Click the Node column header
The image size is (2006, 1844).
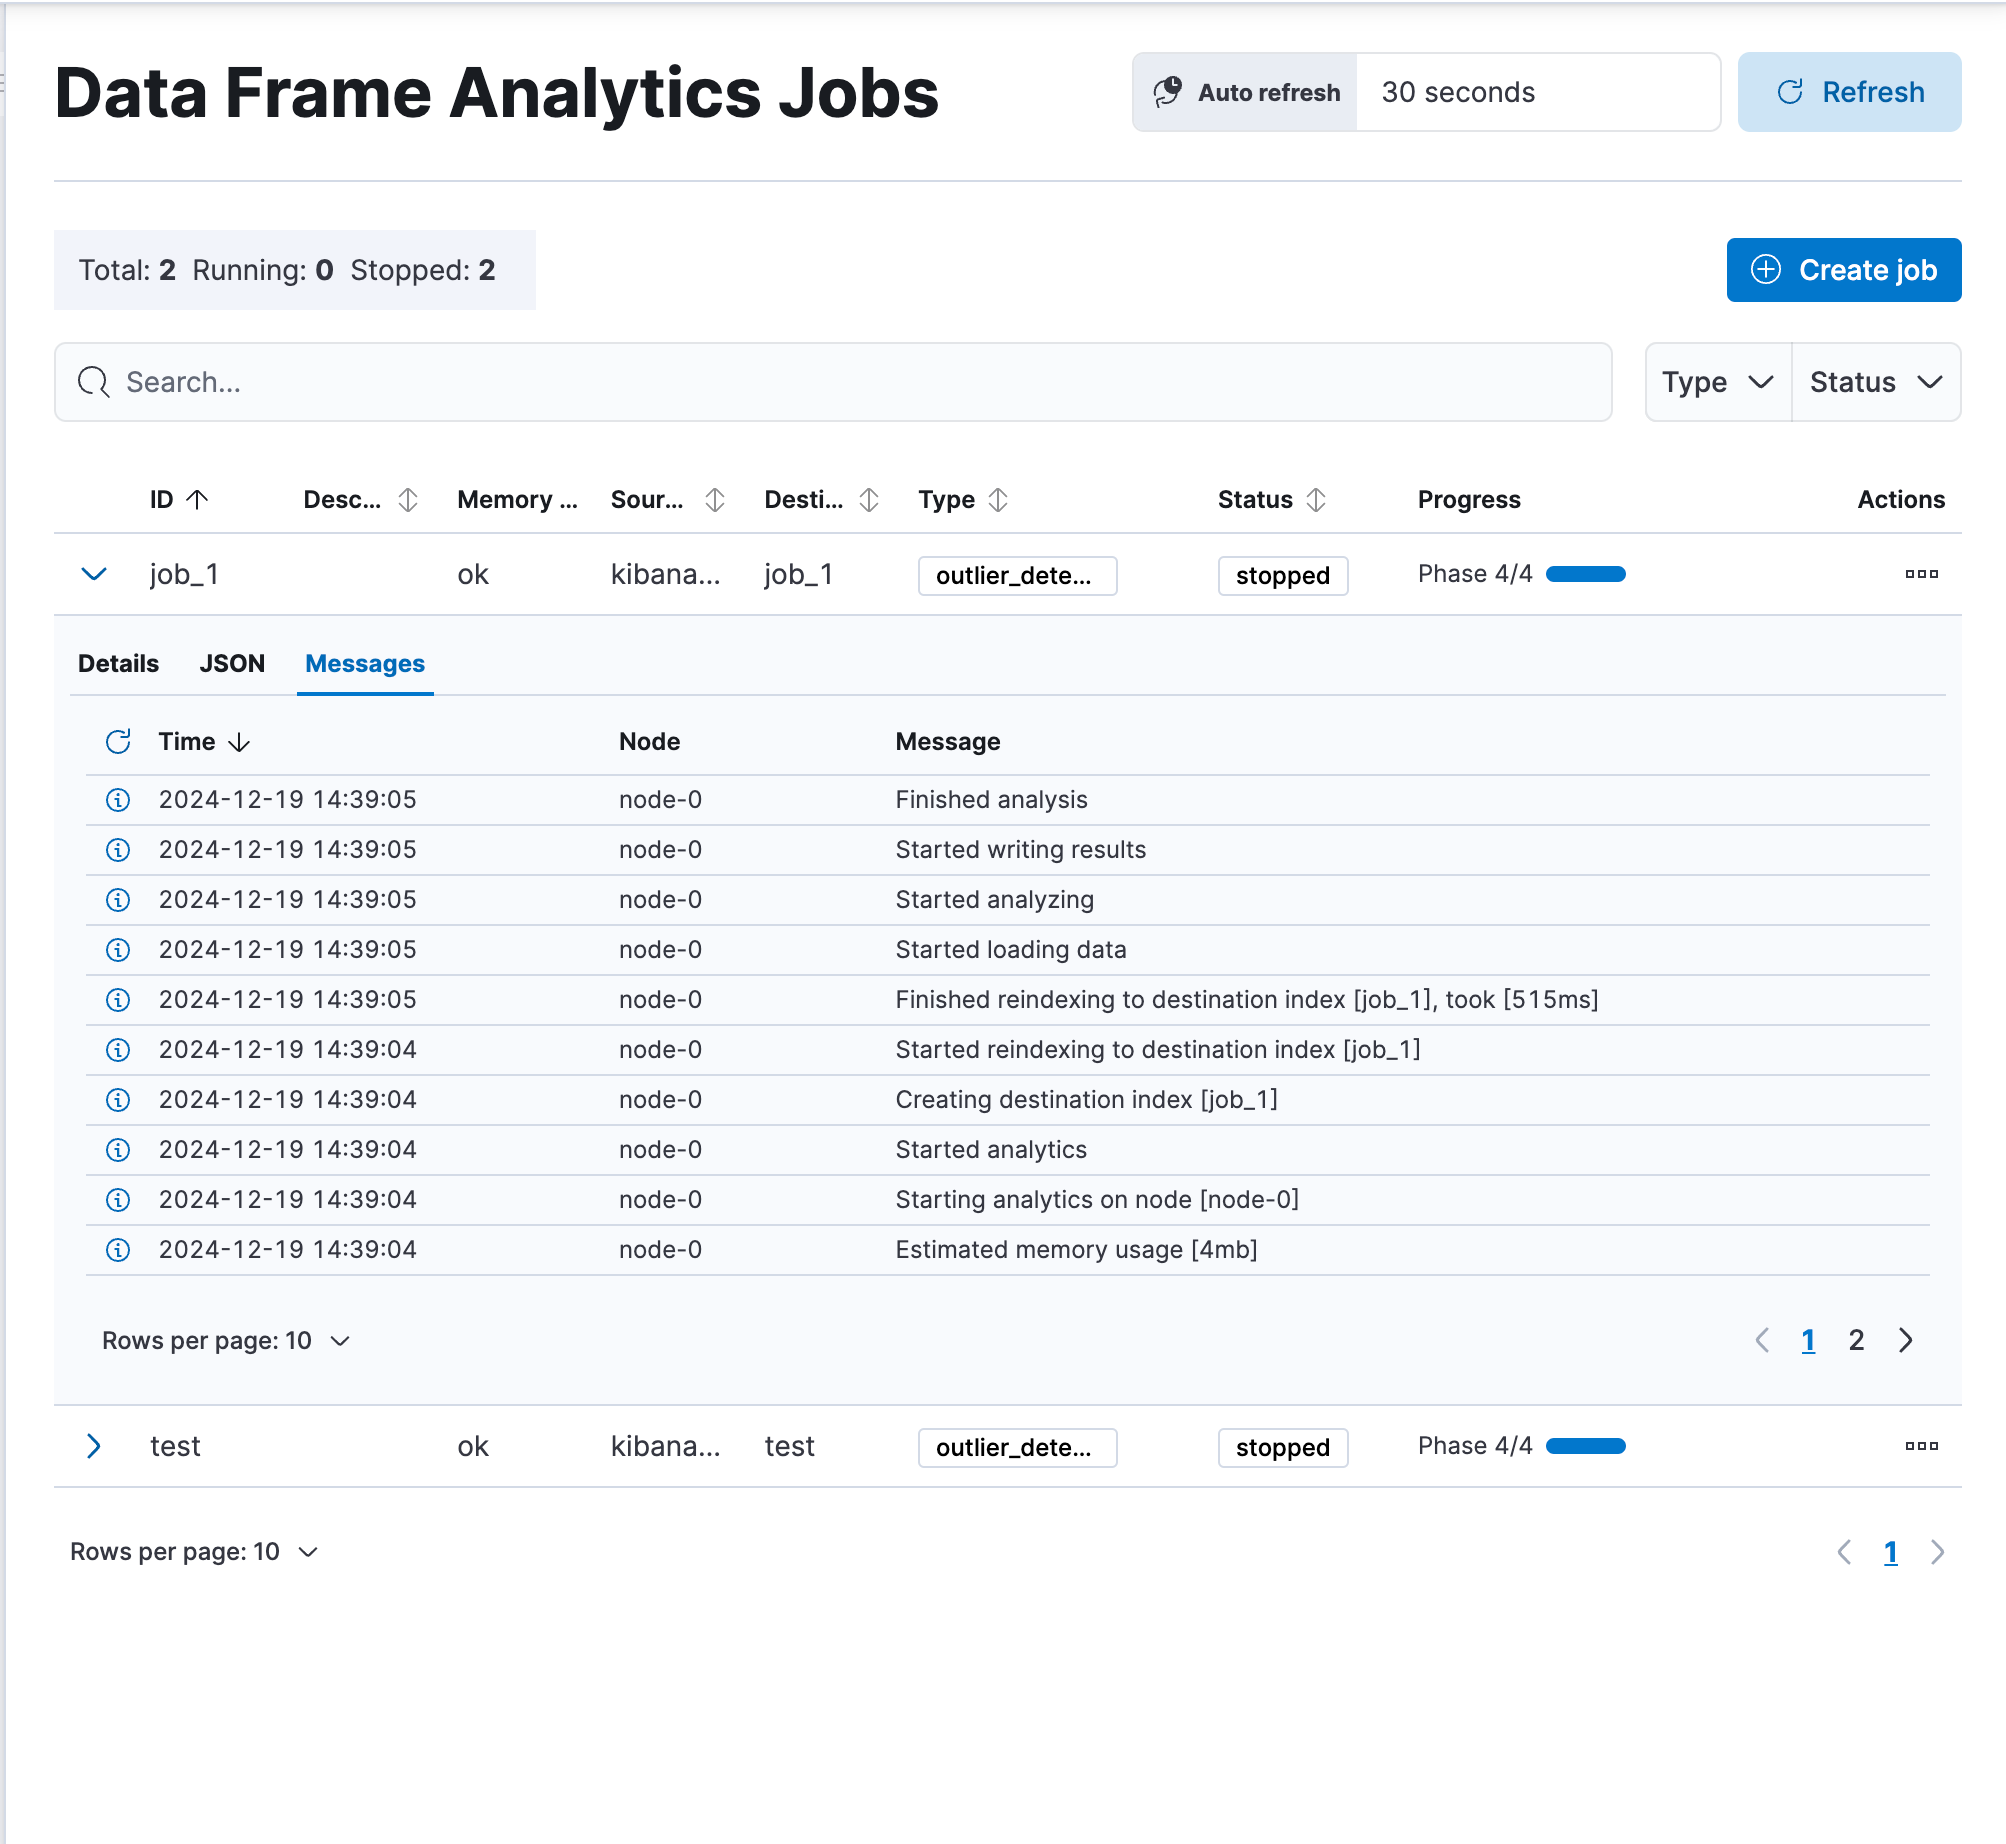(649, 741)
